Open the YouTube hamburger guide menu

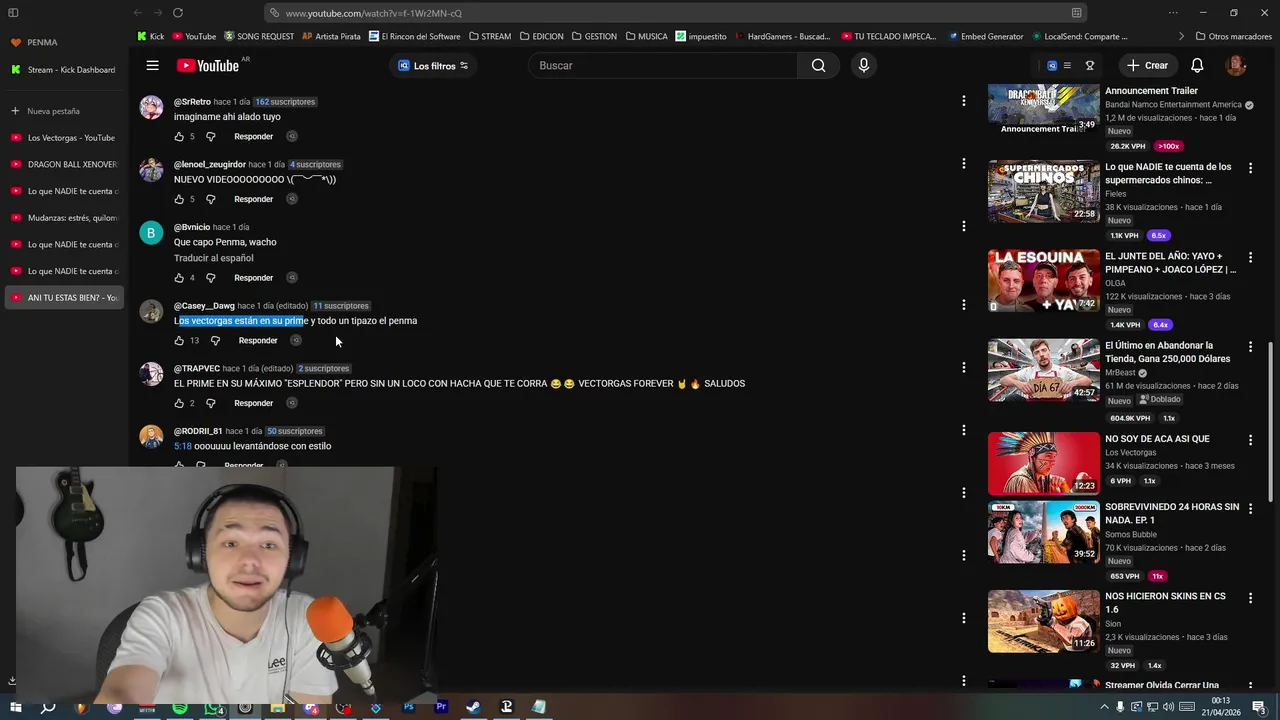tap(152, 65)
